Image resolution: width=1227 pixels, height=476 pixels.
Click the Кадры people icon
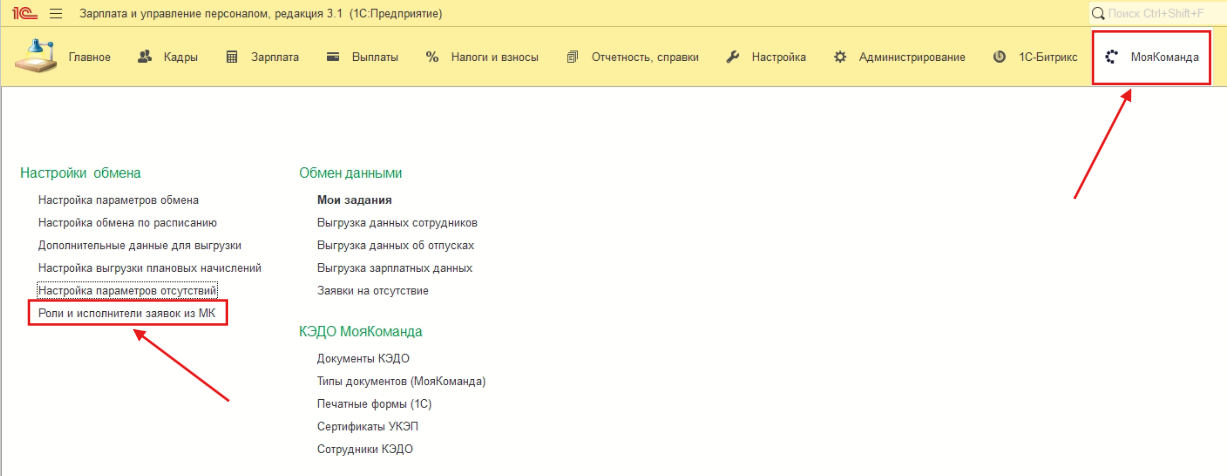[144, 57]
